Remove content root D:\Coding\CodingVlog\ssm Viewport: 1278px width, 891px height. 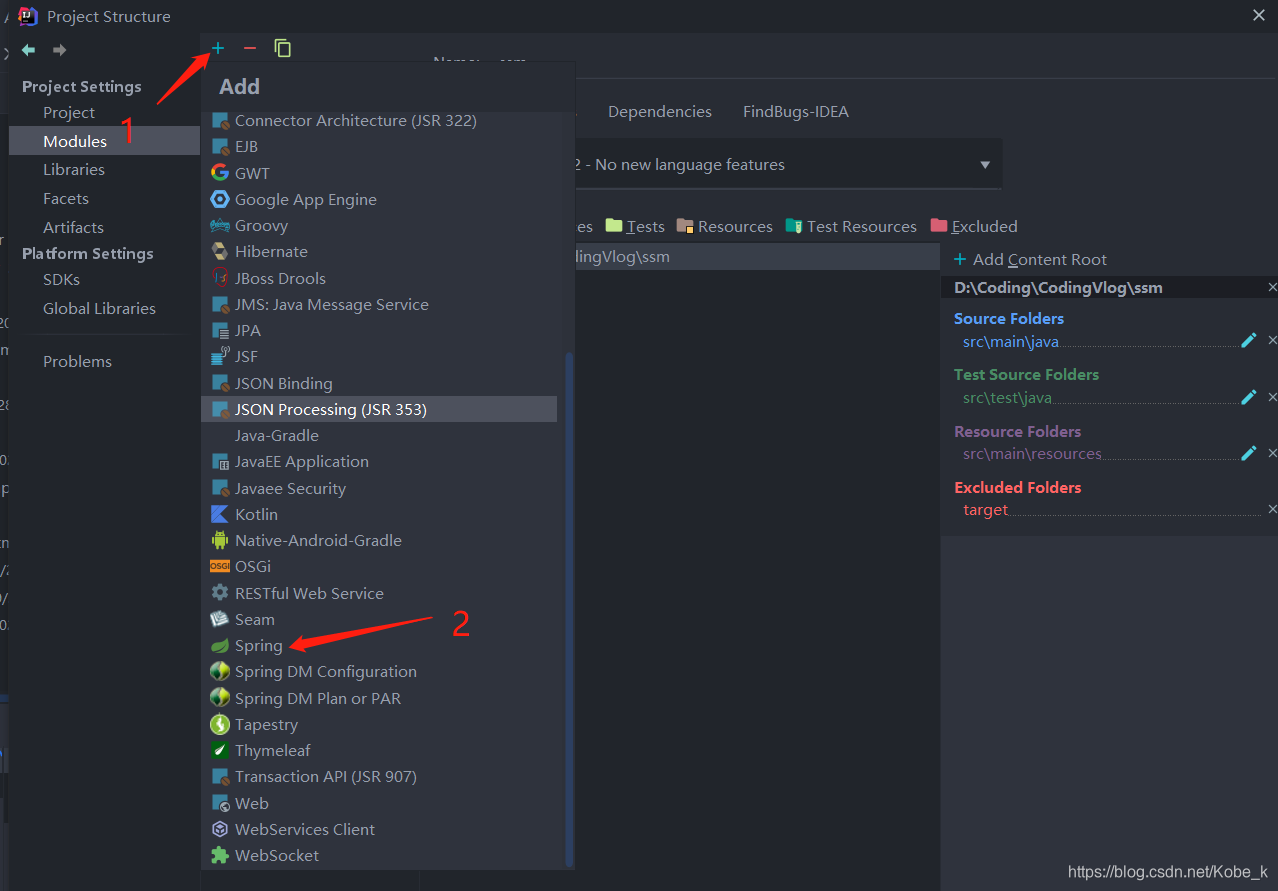click(x=1272, y=287)
